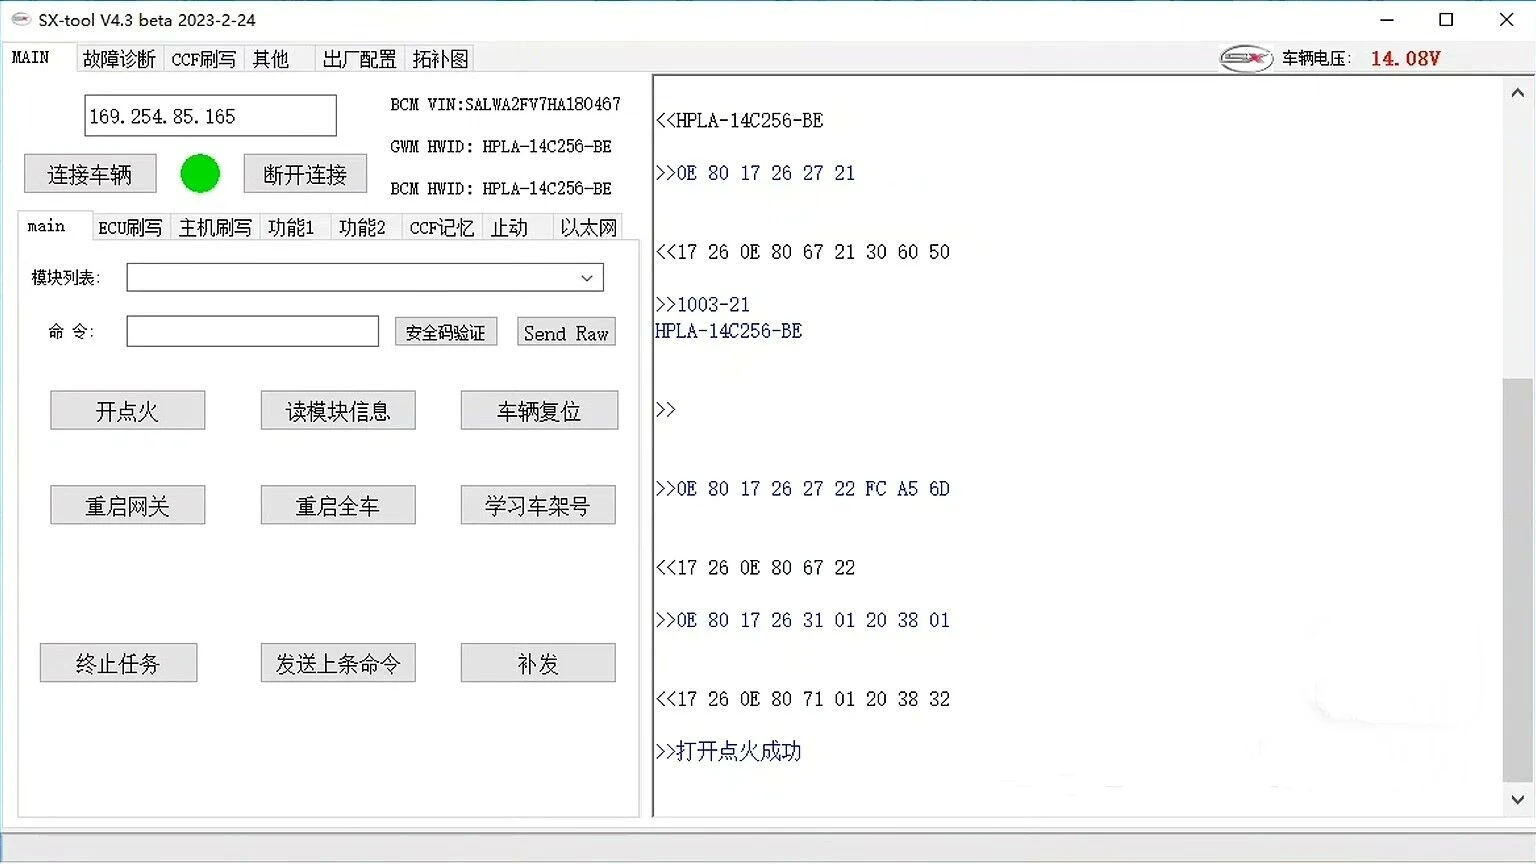Click scroll down arrow in log panel
The image size is (1536, 864).
(x=1518, y=800)
